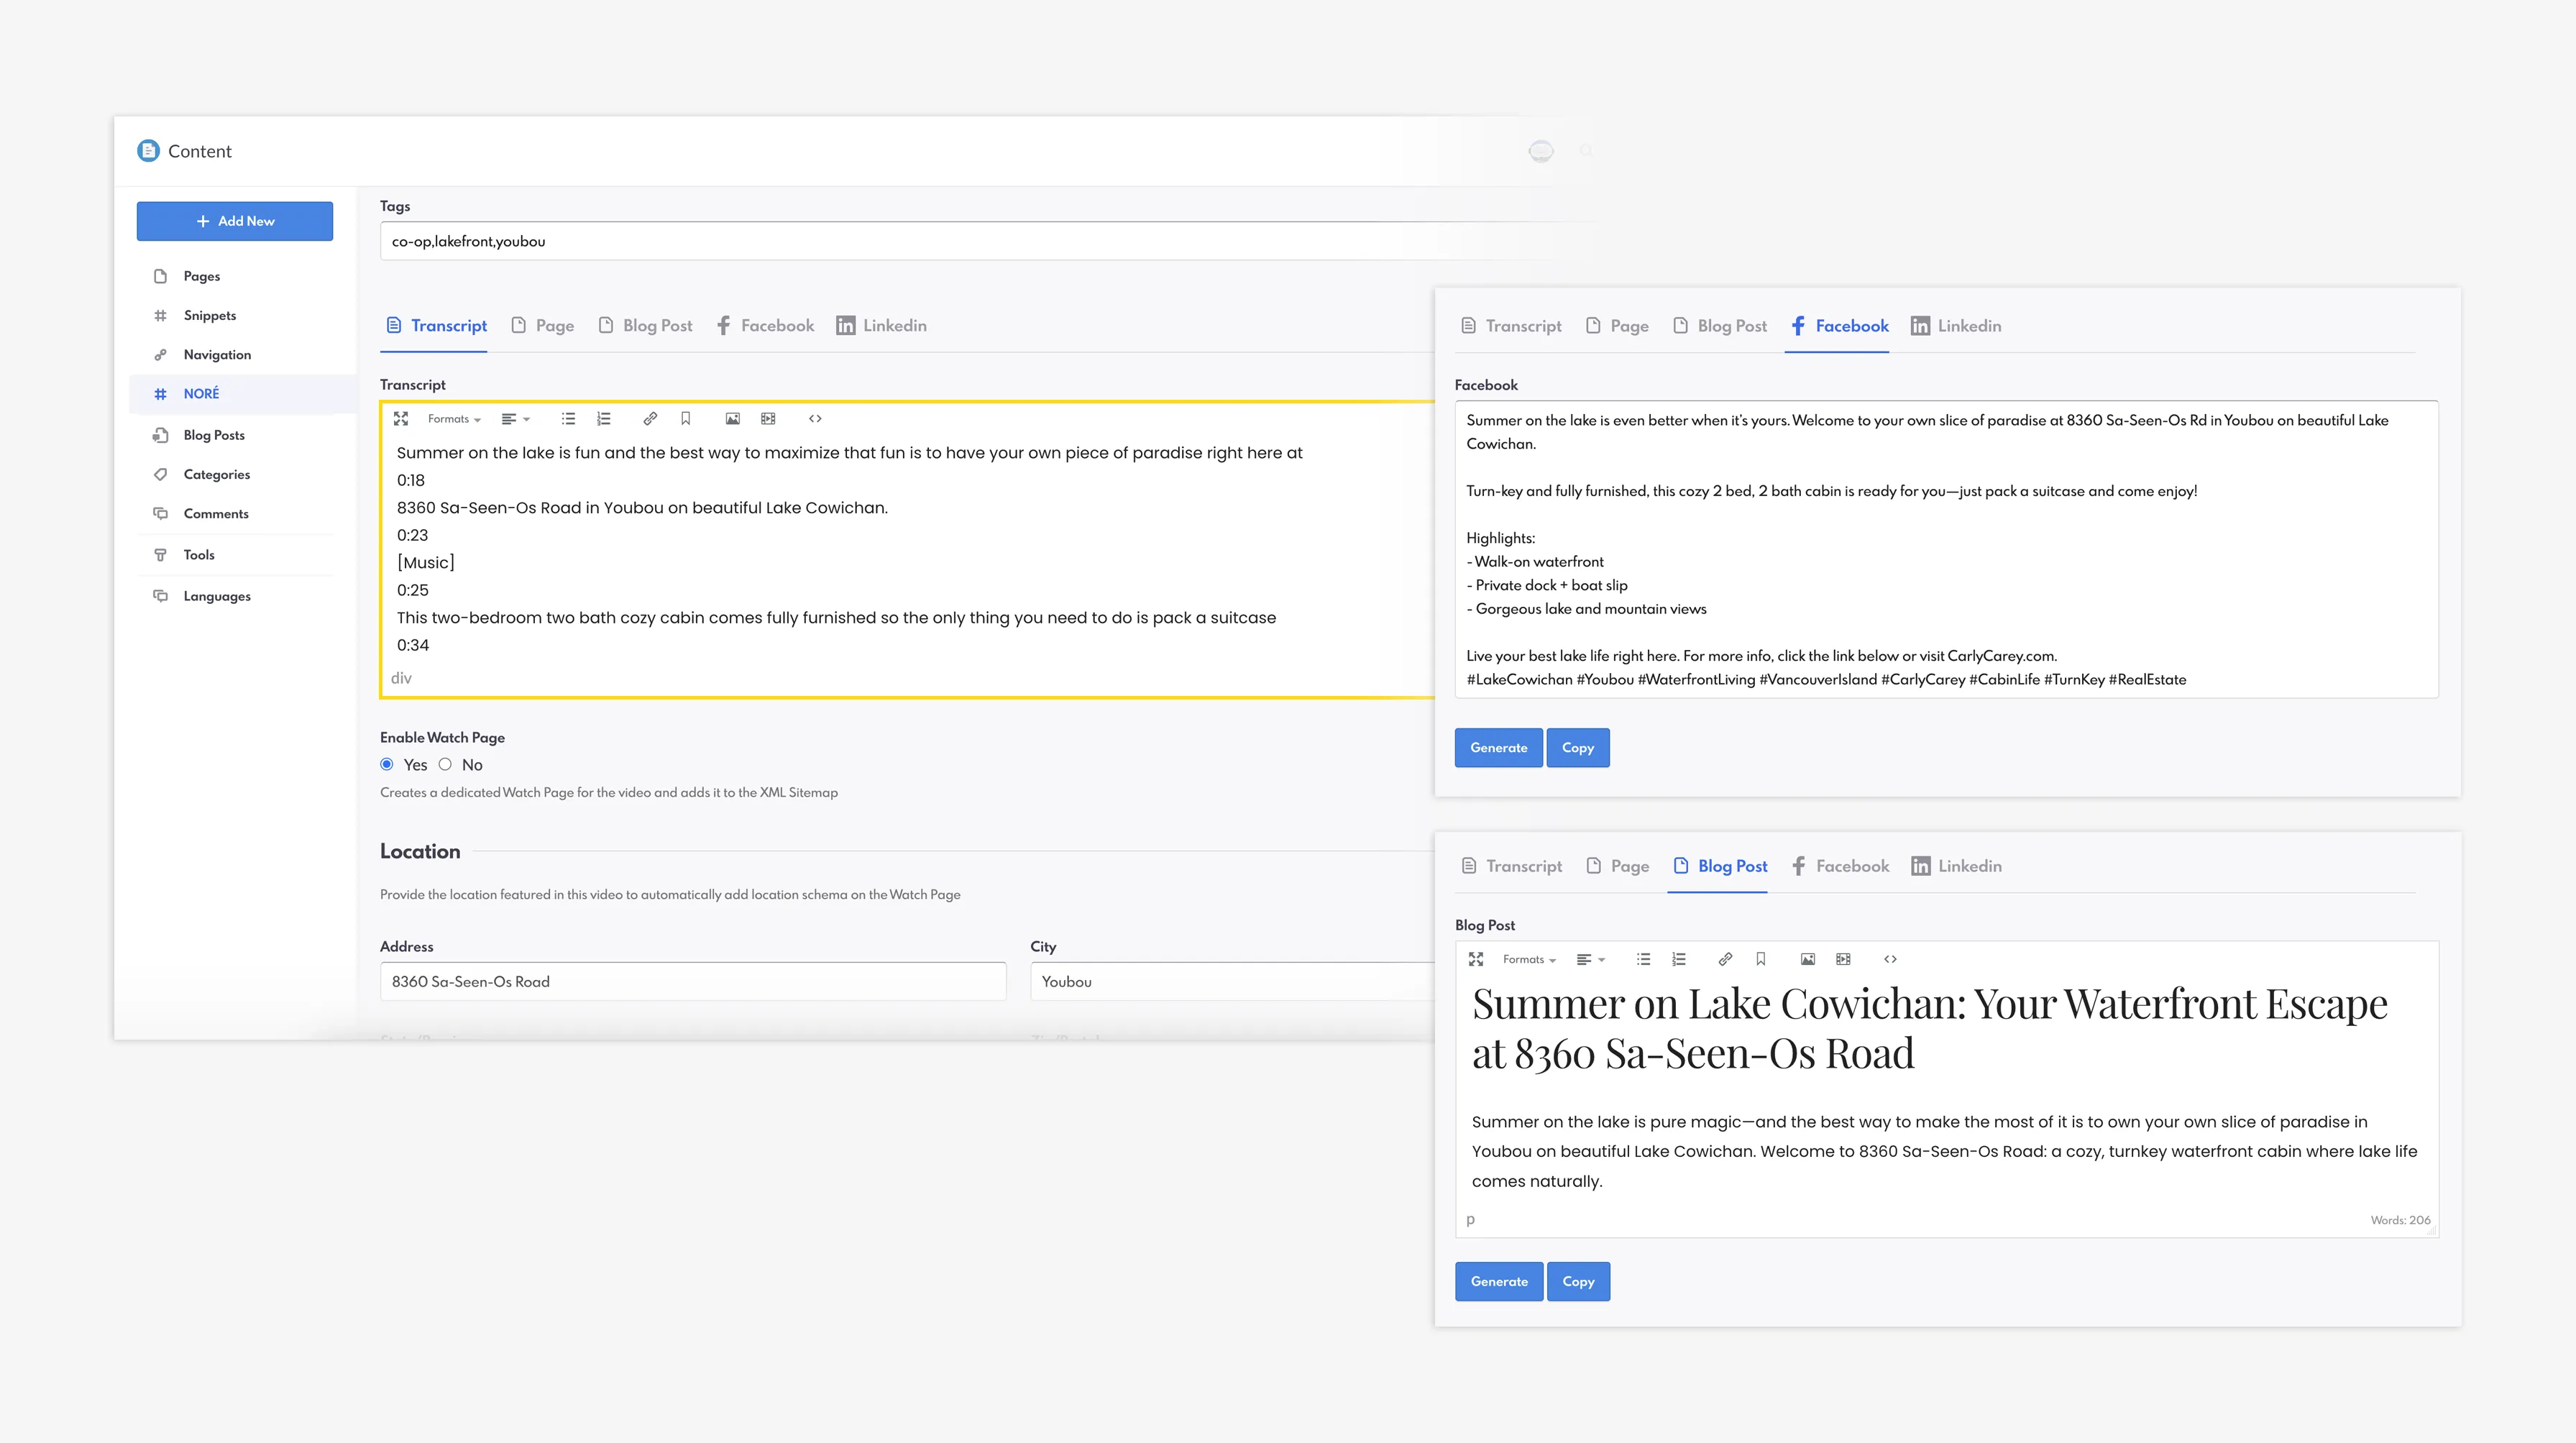Image resolution: width=2576 pixels, height=1443 pixels.
Task: Click Copy in the Blog Post panel
Action: tap(1578, 1282)
